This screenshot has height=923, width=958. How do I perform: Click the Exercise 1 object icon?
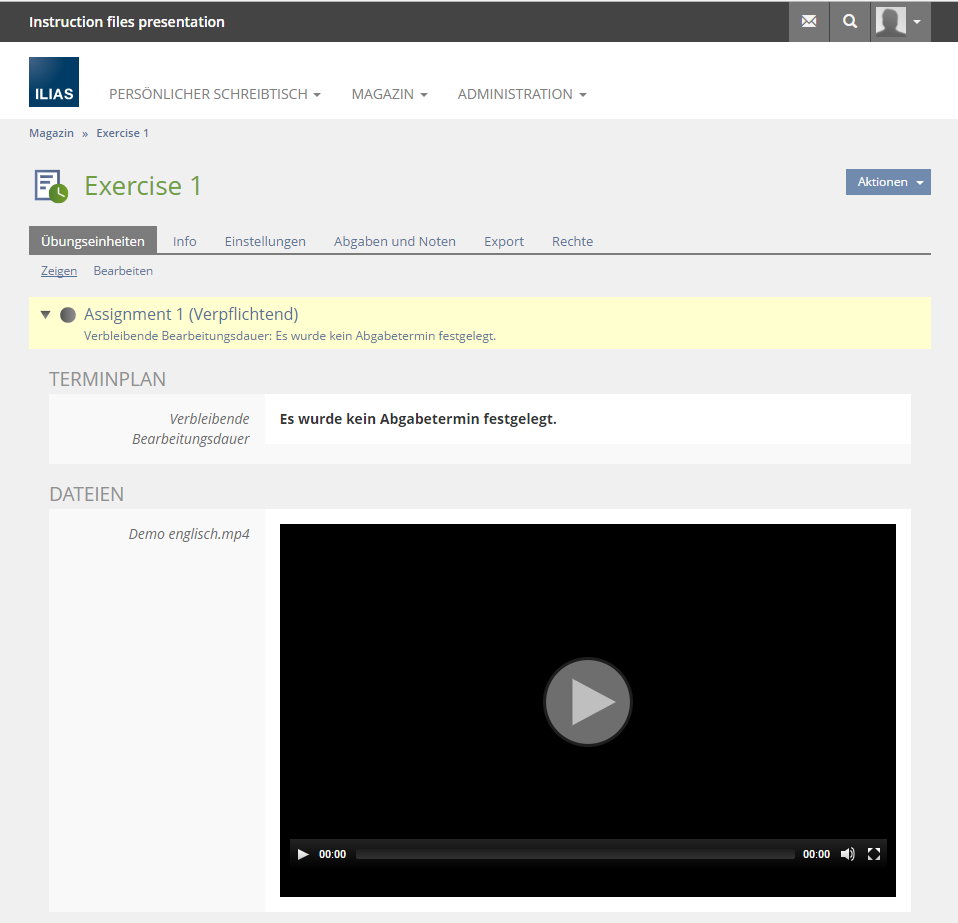tap(50, 186)
